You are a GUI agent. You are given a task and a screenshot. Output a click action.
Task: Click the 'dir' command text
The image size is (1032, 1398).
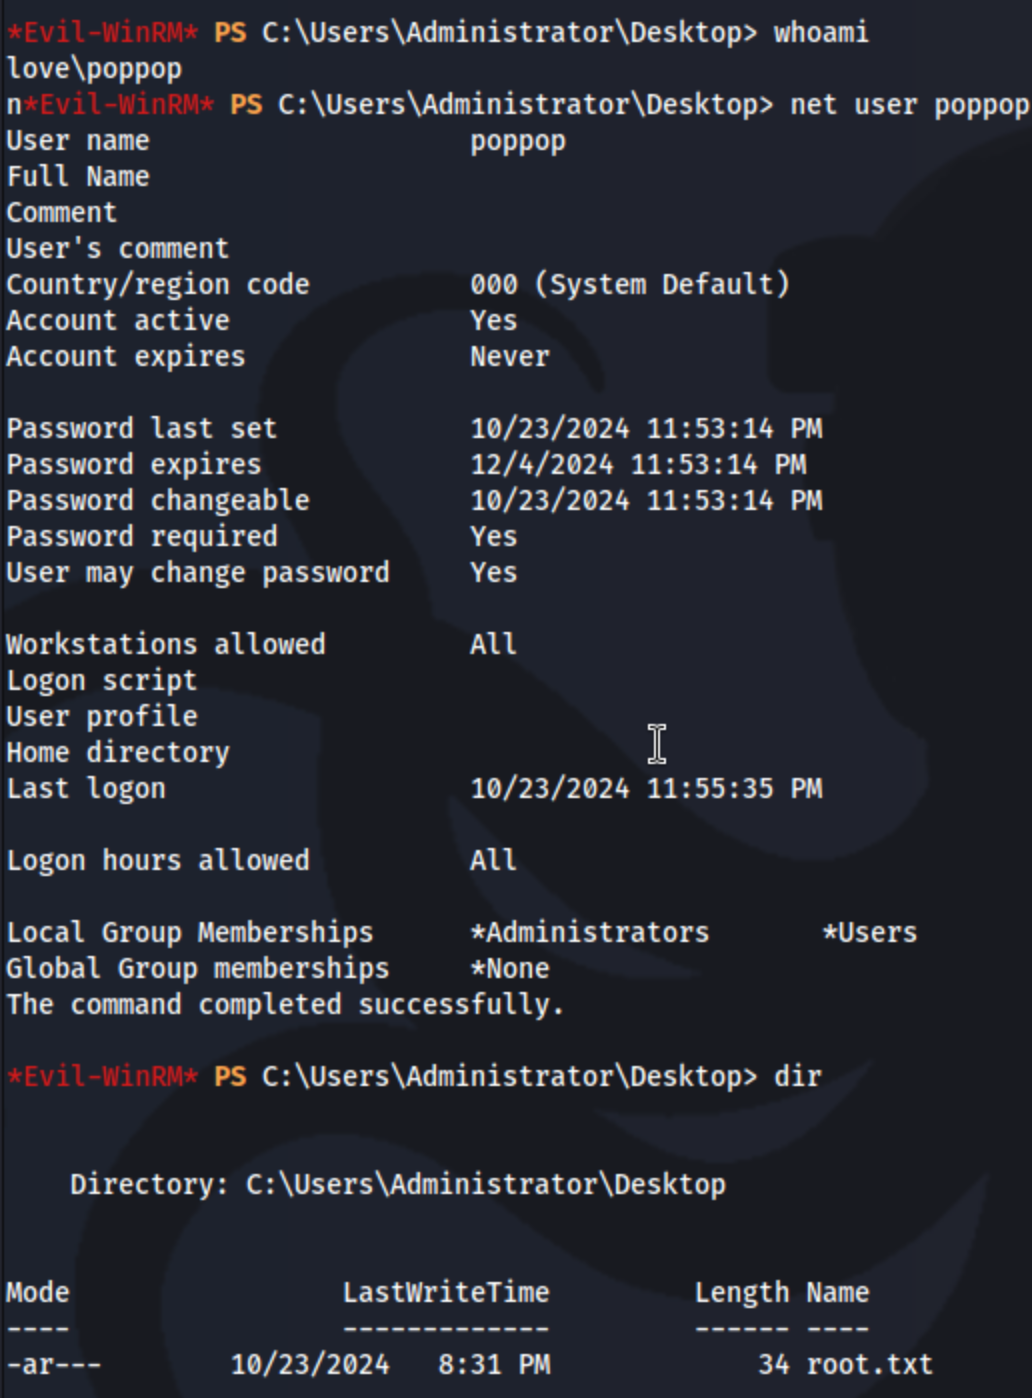(798, 1076)
